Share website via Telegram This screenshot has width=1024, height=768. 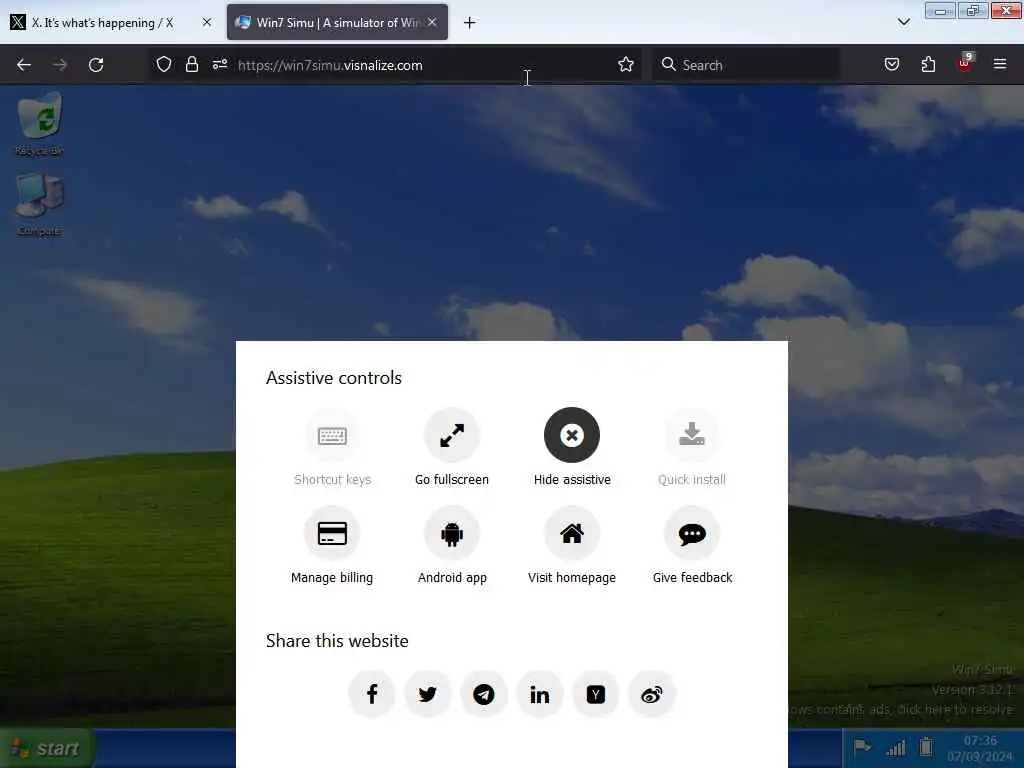point(484,694)
